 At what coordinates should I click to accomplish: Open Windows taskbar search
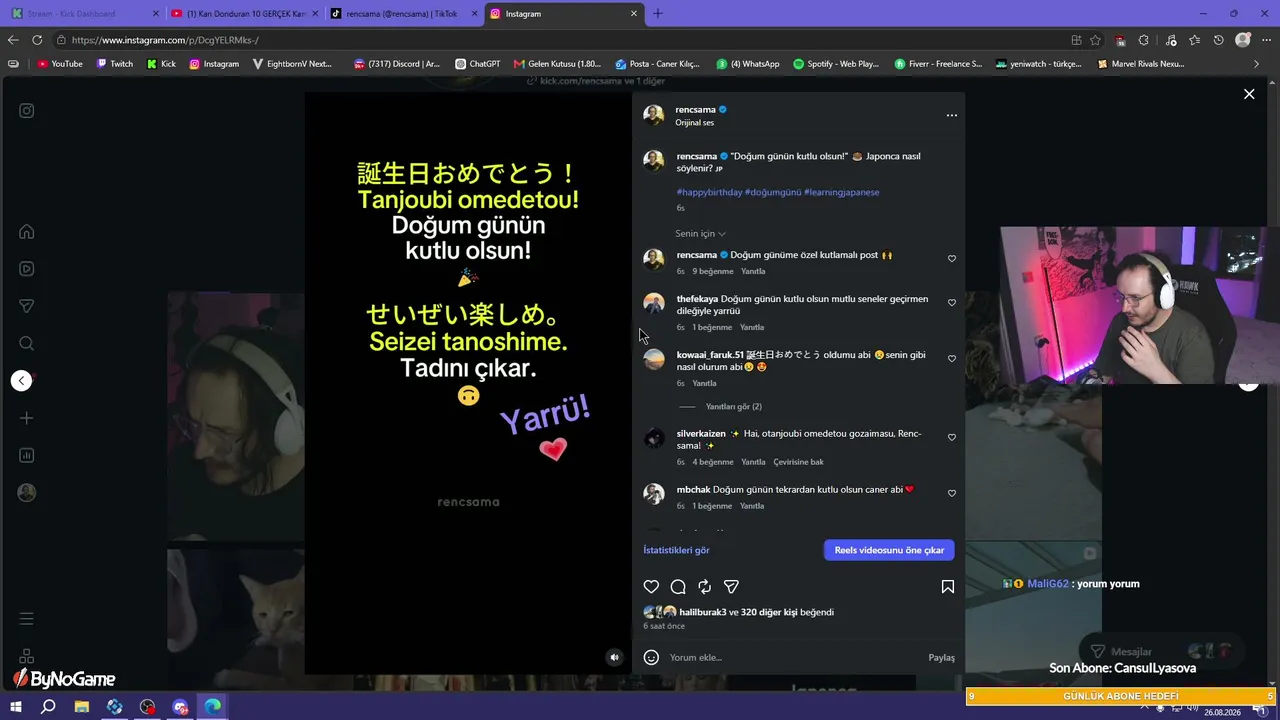point(48,707)
